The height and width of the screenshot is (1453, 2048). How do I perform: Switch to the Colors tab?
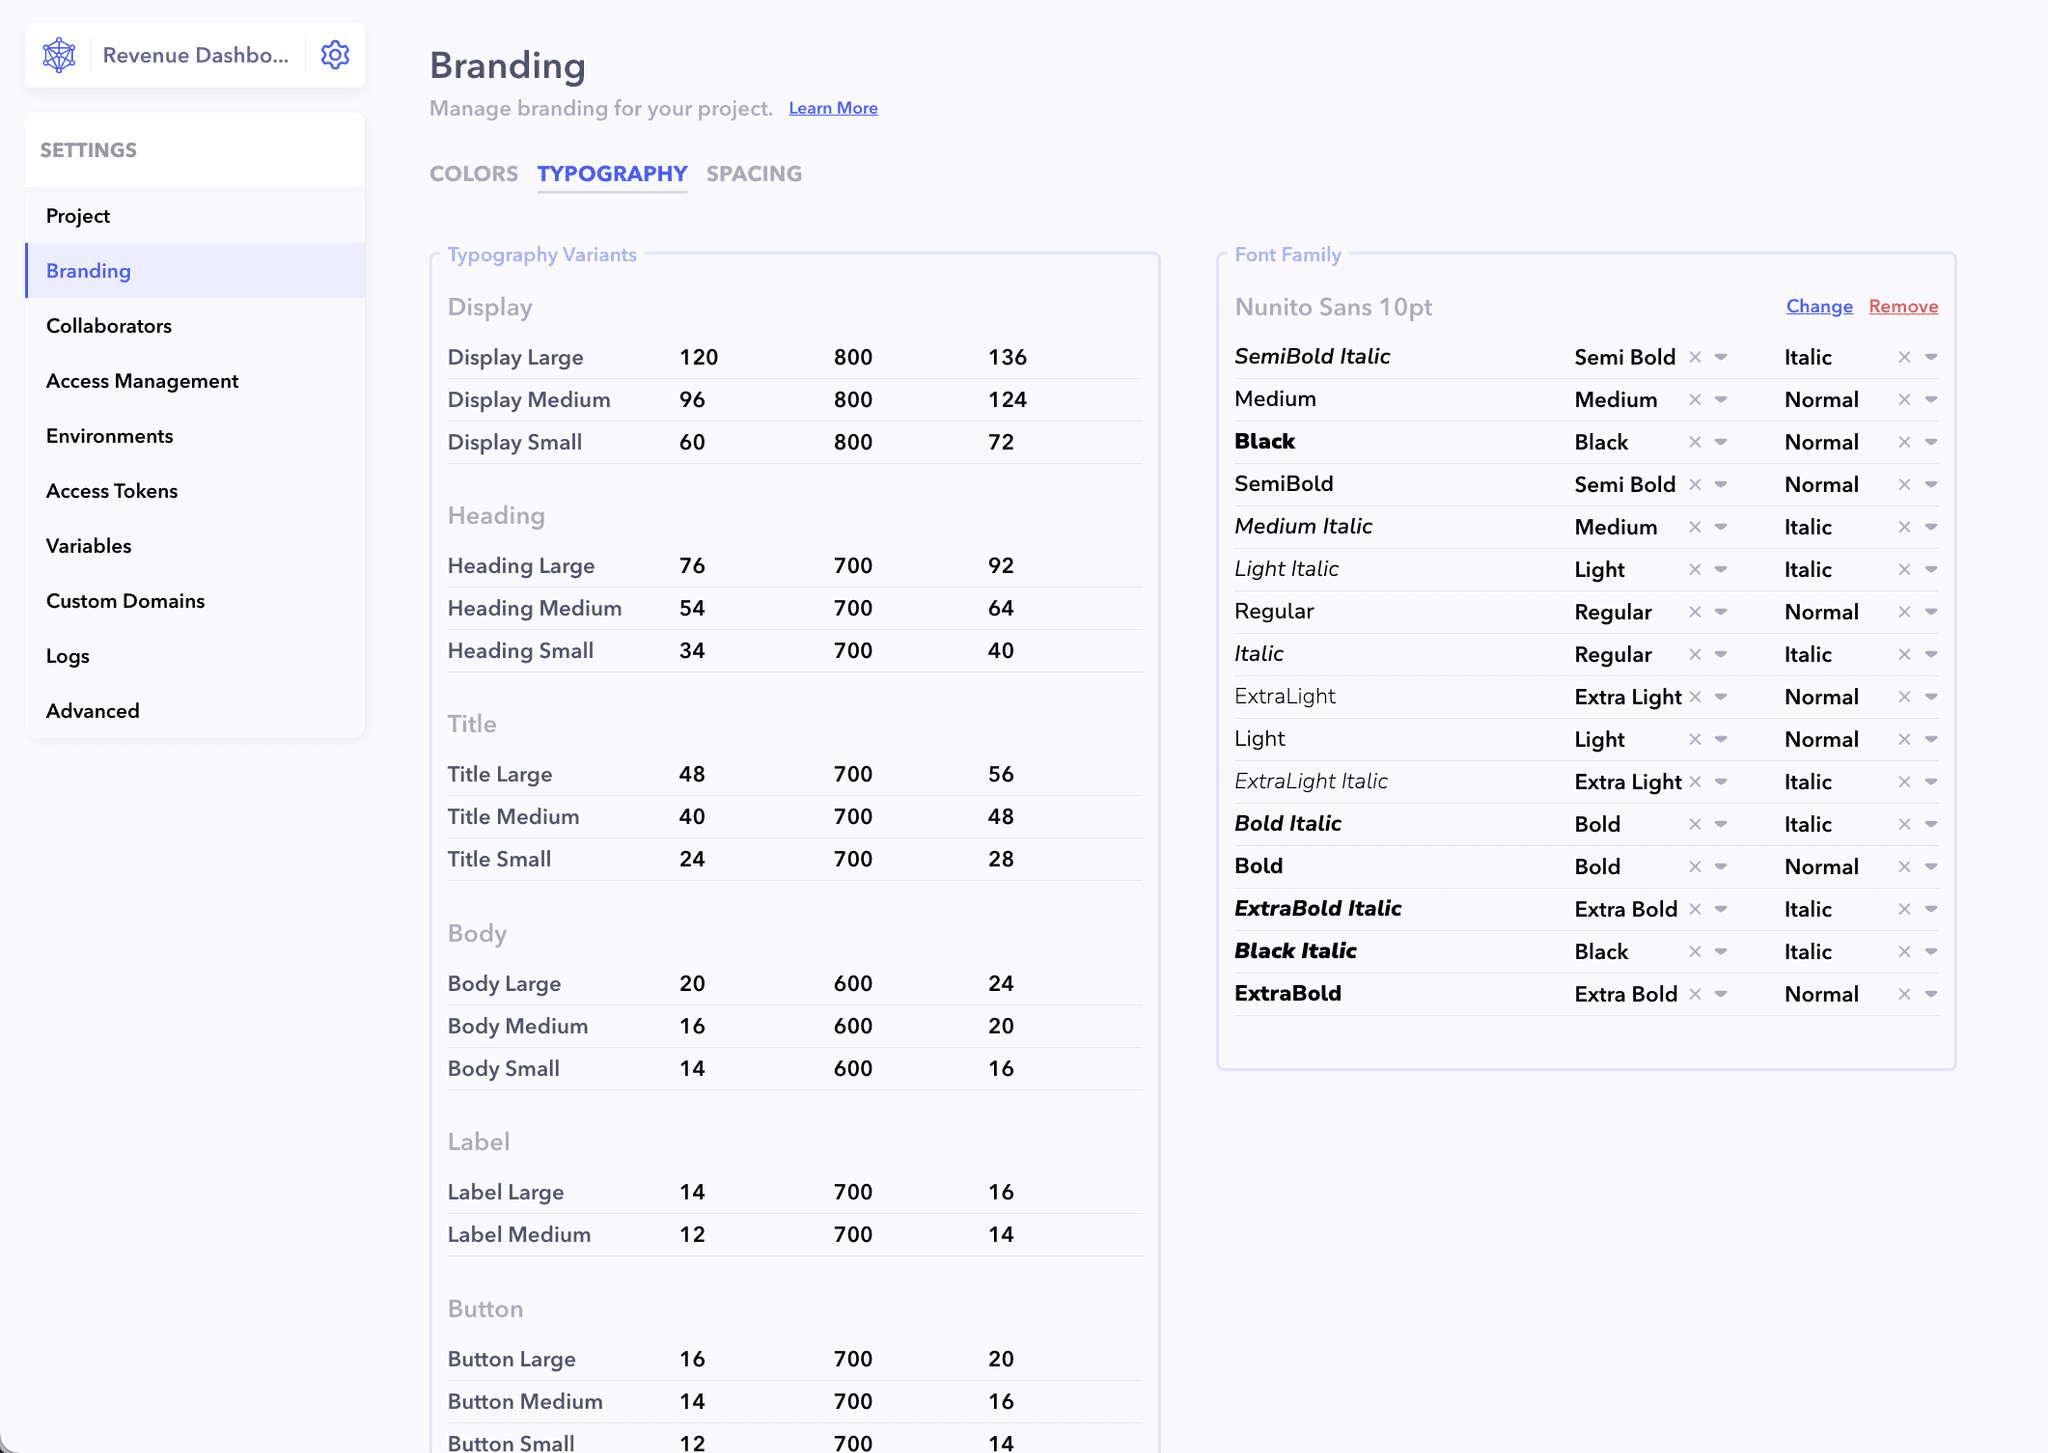[x=473, y=174]
